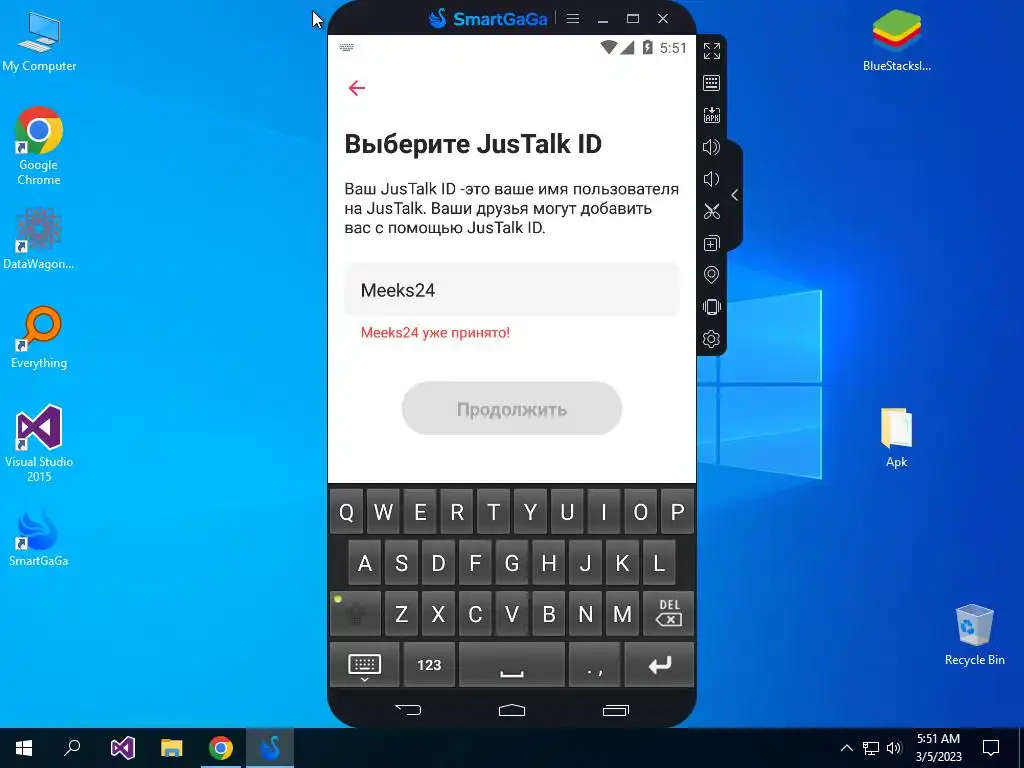Screen dimensions: 1024x768
Task: Select the My Computer desktop icon
Action: (x=39, y=41)
